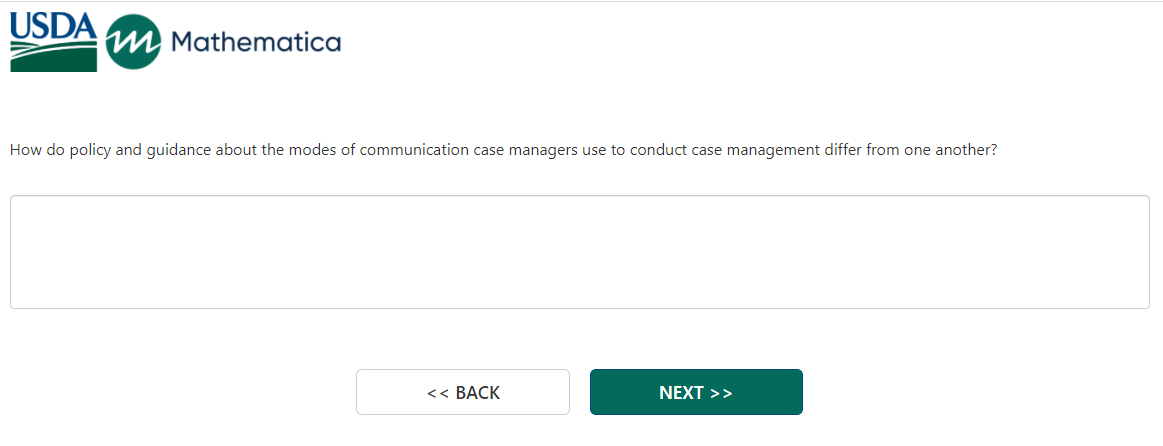Click the blue USDA lettering
Viewport: 1163px width, 446px height.
point(53,26)
